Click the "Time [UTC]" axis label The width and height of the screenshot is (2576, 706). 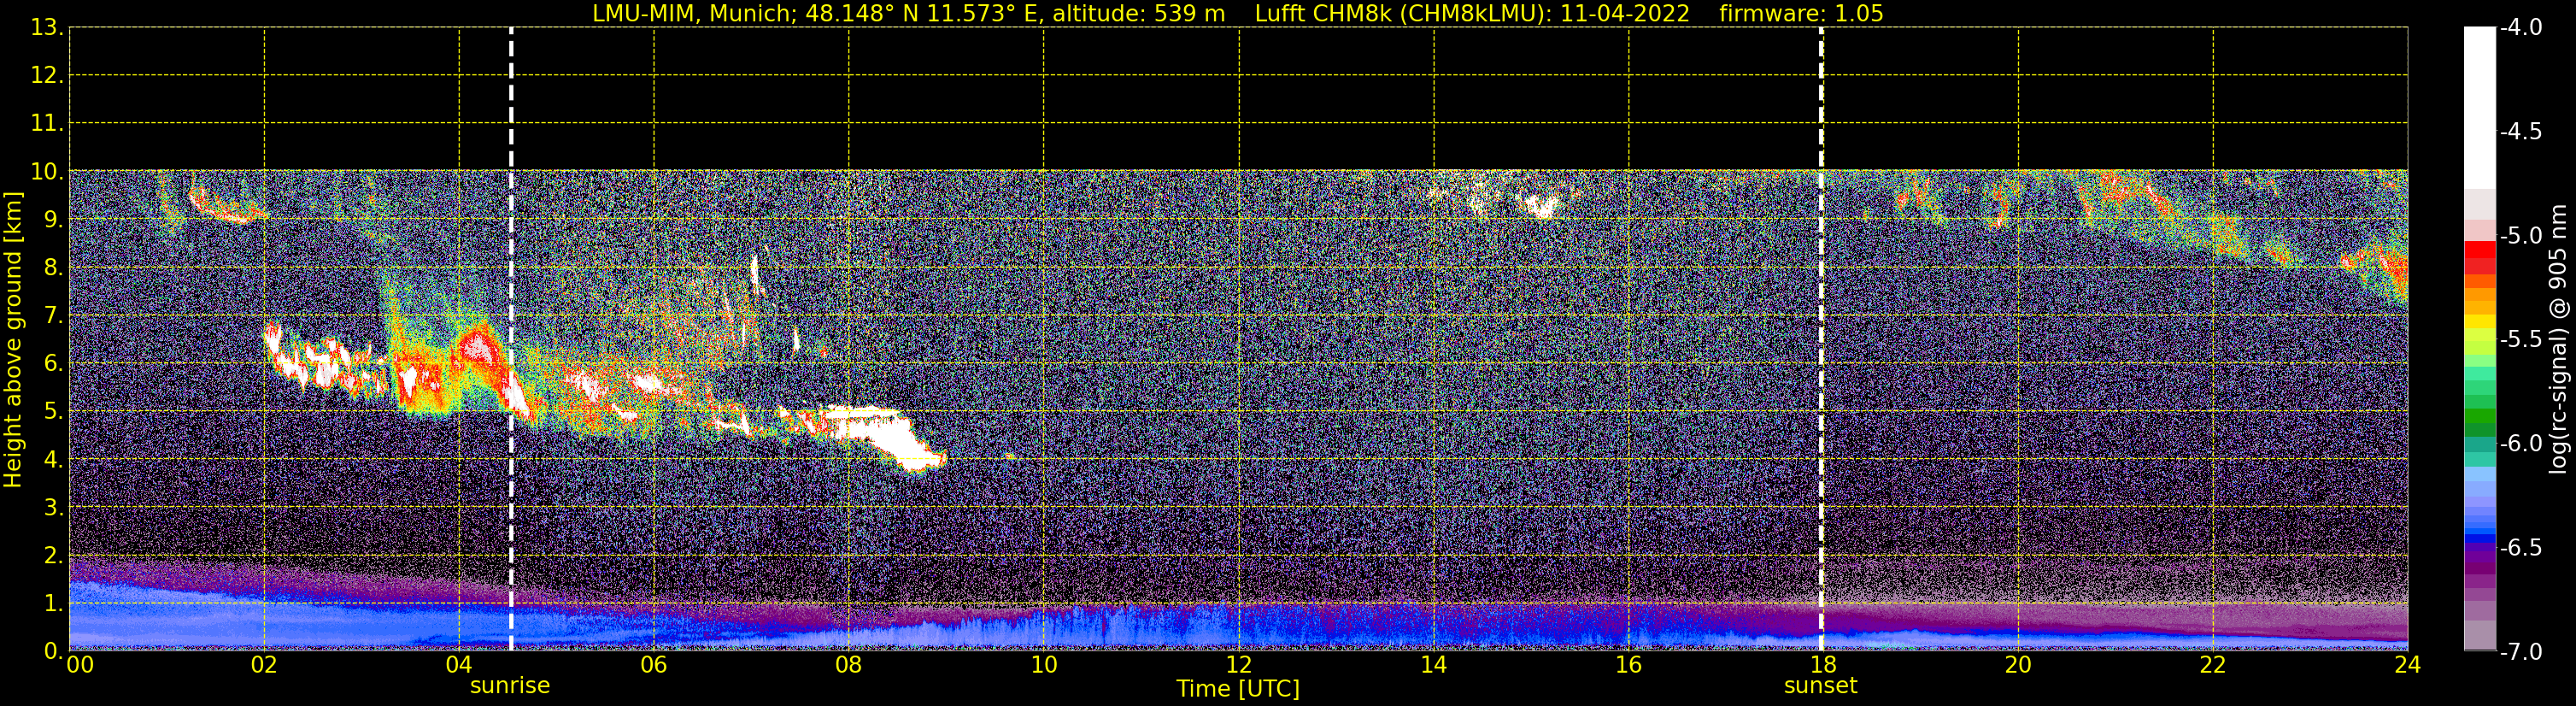point(1238,689)
